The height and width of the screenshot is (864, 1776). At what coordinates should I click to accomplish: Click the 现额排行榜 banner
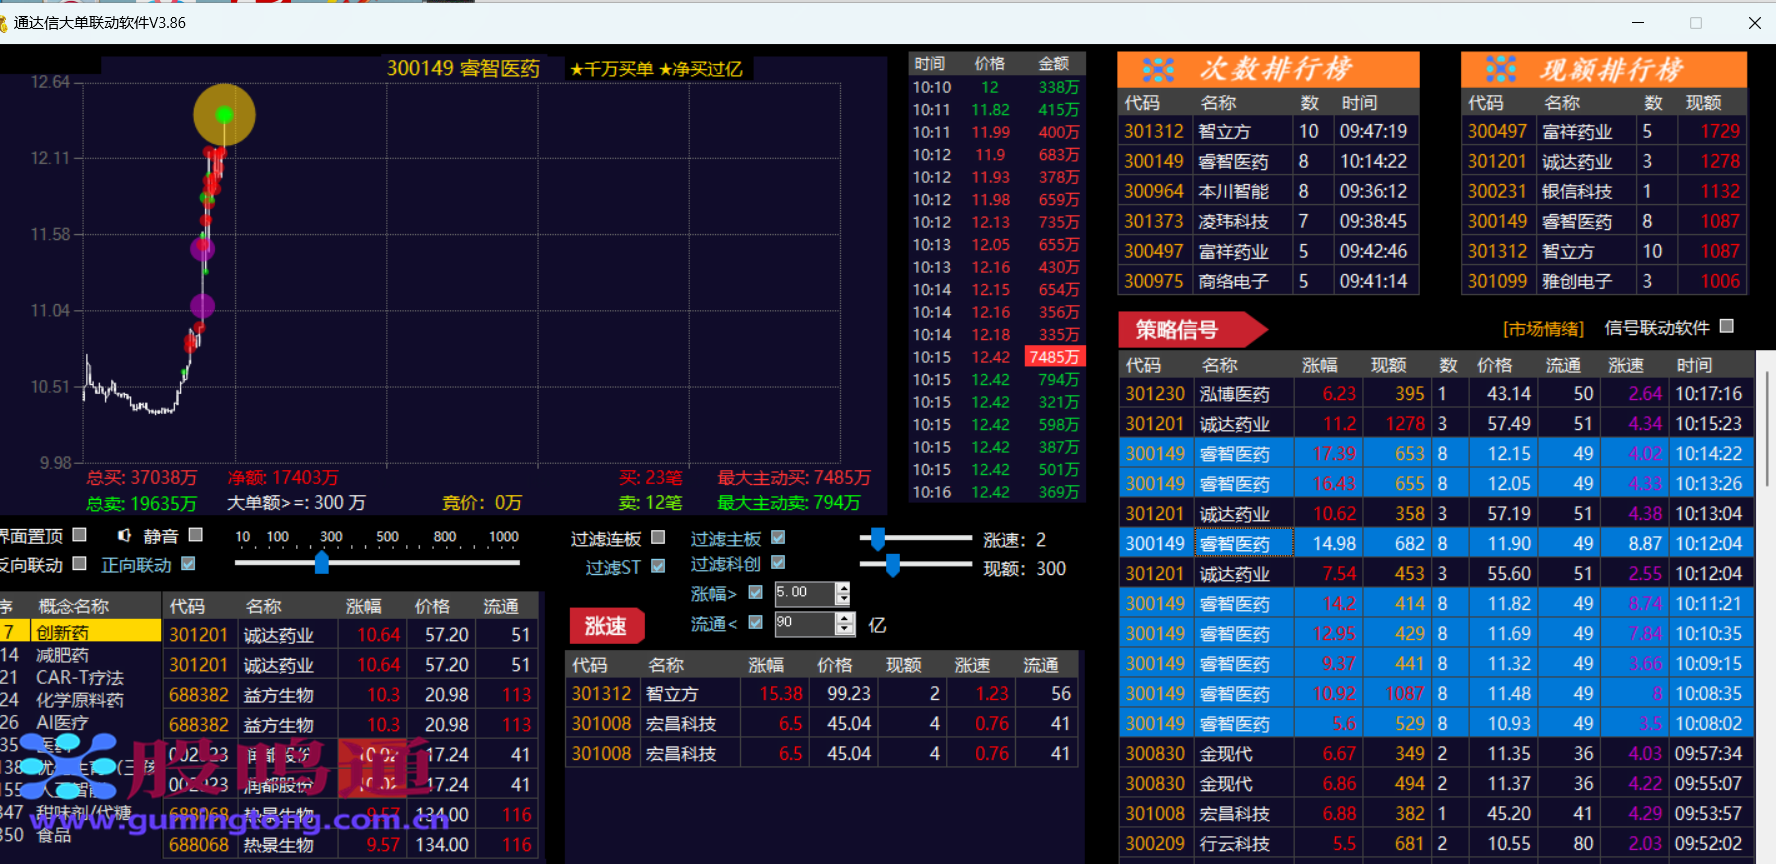click(x=1604, y=69)
